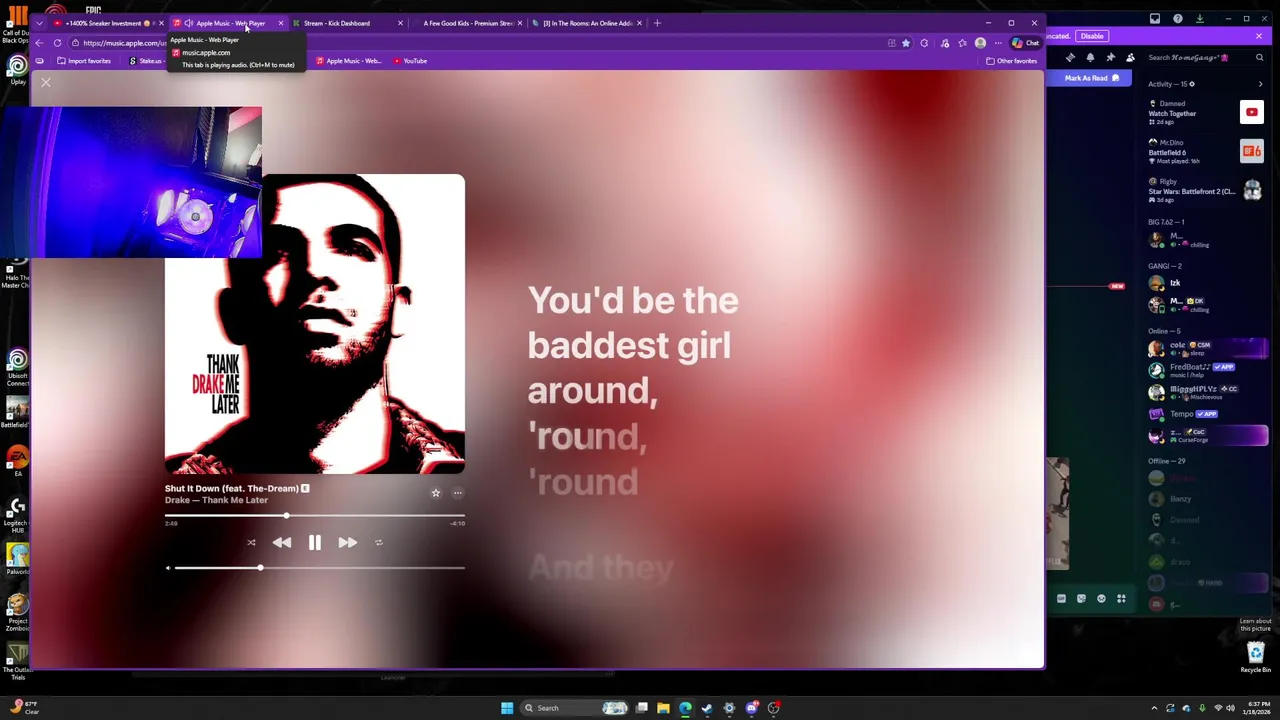Open the Discord sticker picker
The height and width of the screenshot is (720, 1280).
tap(1081, 599)
